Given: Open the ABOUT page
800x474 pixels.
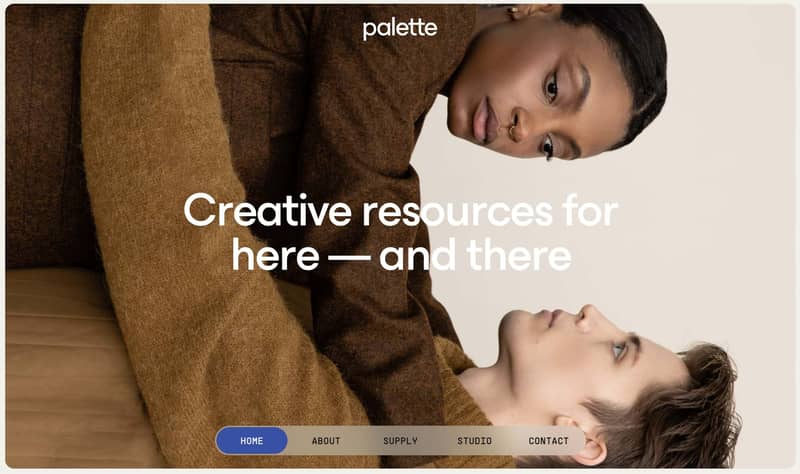Looking at the screenshot, I should point(326,441).
